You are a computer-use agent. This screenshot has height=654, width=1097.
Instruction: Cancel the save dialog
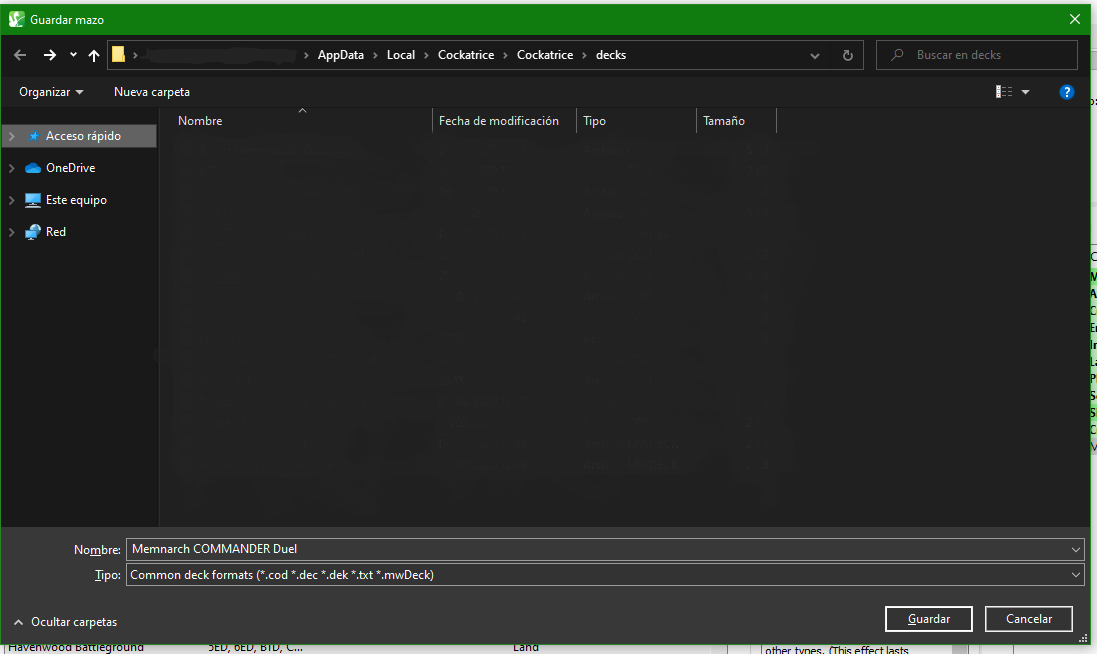(x=1028, y=619)
